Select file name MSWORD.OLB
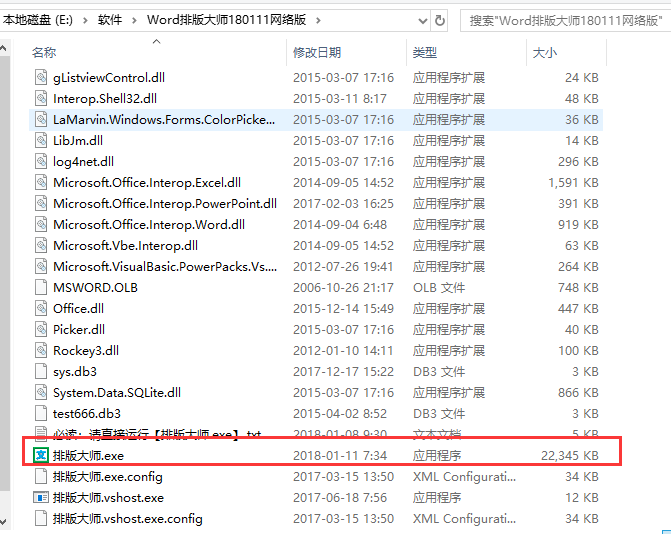671x534 pixels. 95,287
